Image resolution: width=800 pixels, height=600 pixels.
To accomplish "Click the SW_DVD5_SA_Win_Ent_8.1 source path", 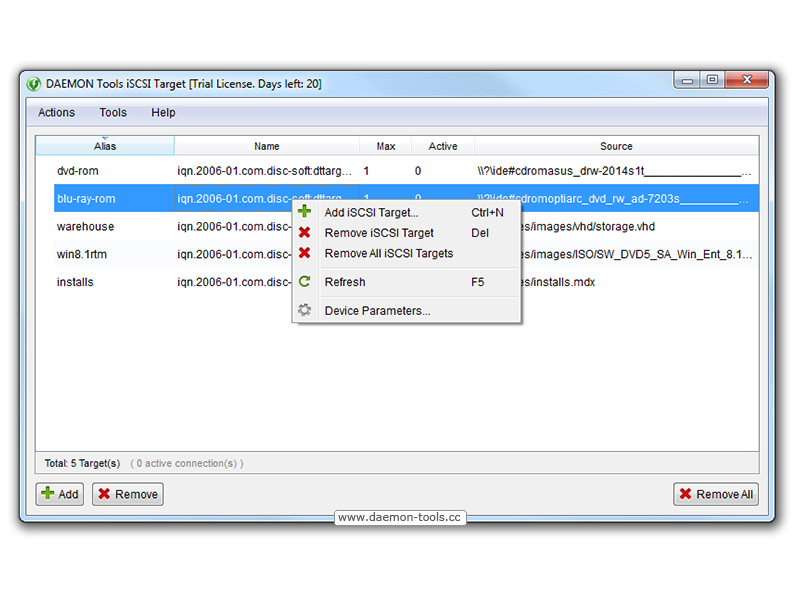I will point(637,254).
